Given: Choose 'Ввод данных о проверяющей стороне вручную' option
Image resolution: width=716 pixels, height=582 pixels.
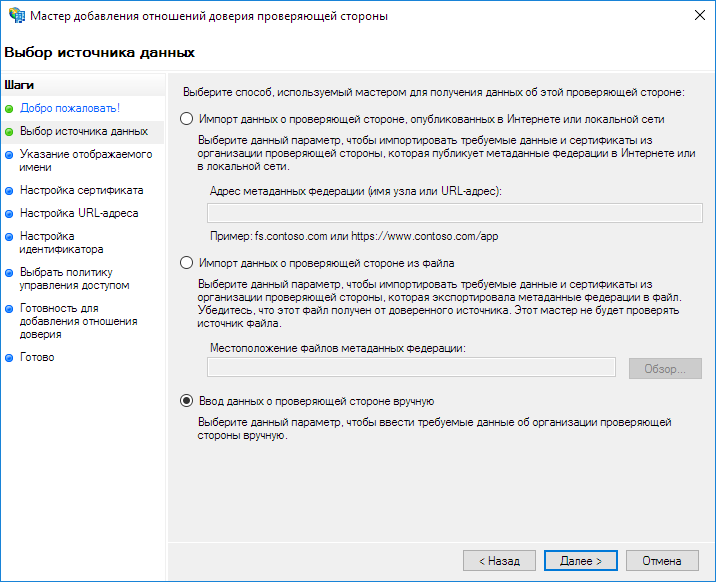Looking at the screenshot, I should tap(186, 401).
